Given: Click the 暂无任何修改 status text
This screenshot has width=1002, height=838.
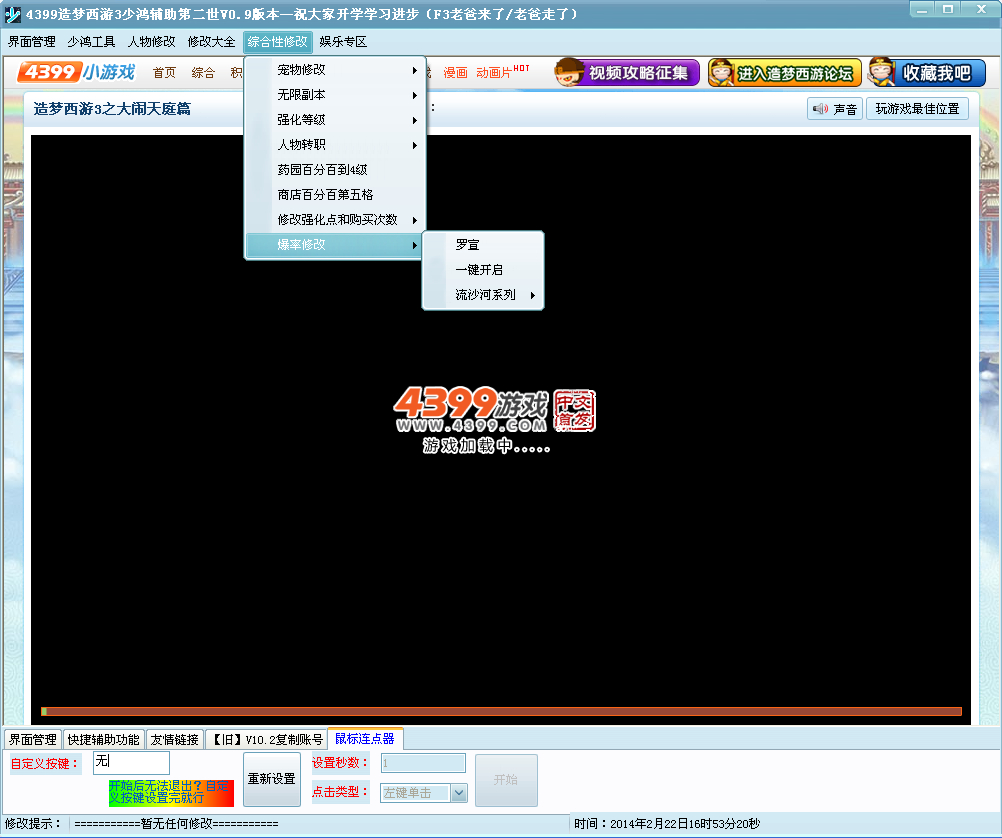Looking at the screenshot, I should tap(176, 824).
